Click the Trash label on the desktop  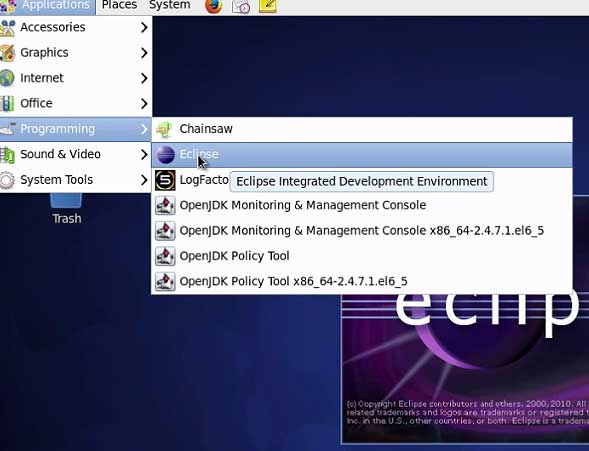[67, 219]
